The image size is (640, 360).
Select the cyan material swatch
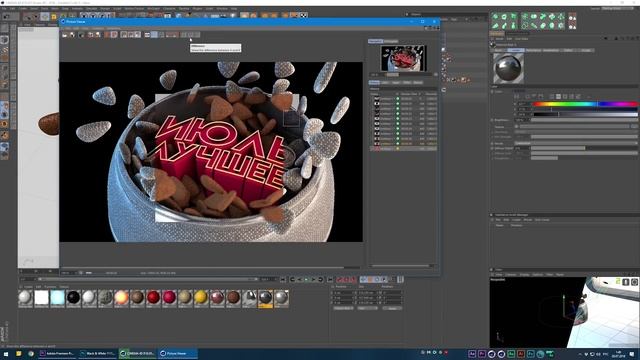click(57, 298)
